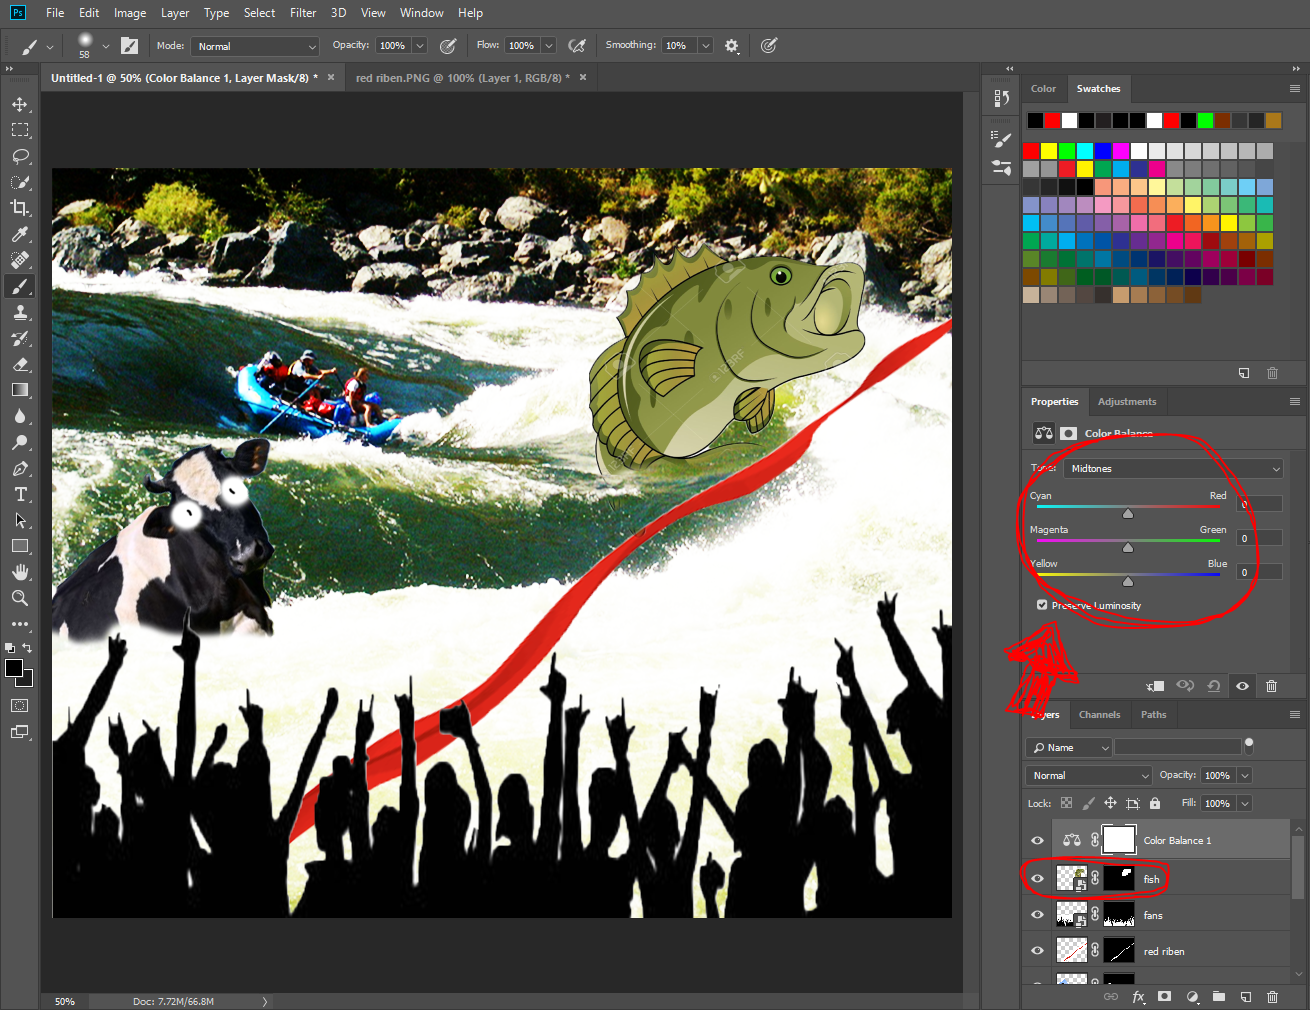
Task: Create new fill or adjustment layer
Action: point(1192,997)
